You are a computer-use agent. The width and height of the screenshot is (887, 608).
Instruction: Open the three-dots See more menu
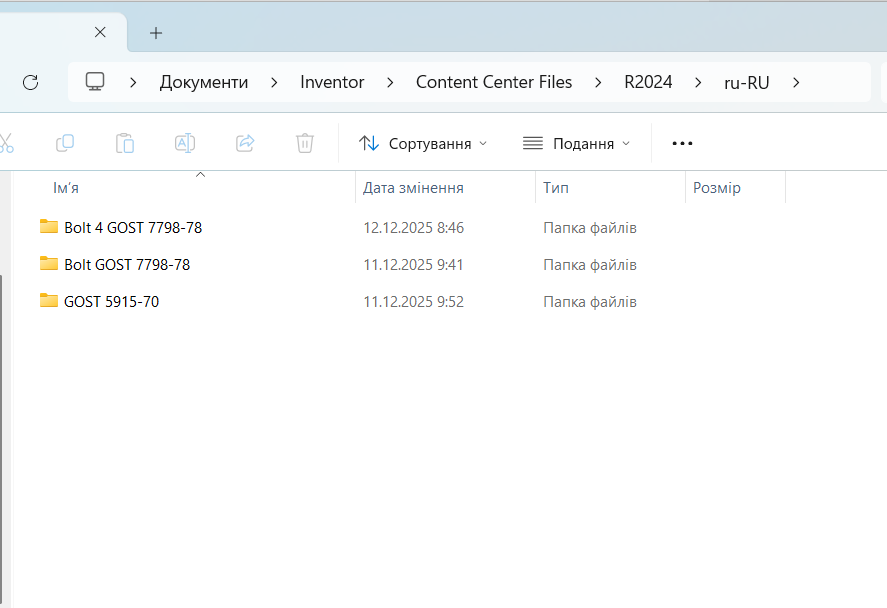click(x=682, y=144)
